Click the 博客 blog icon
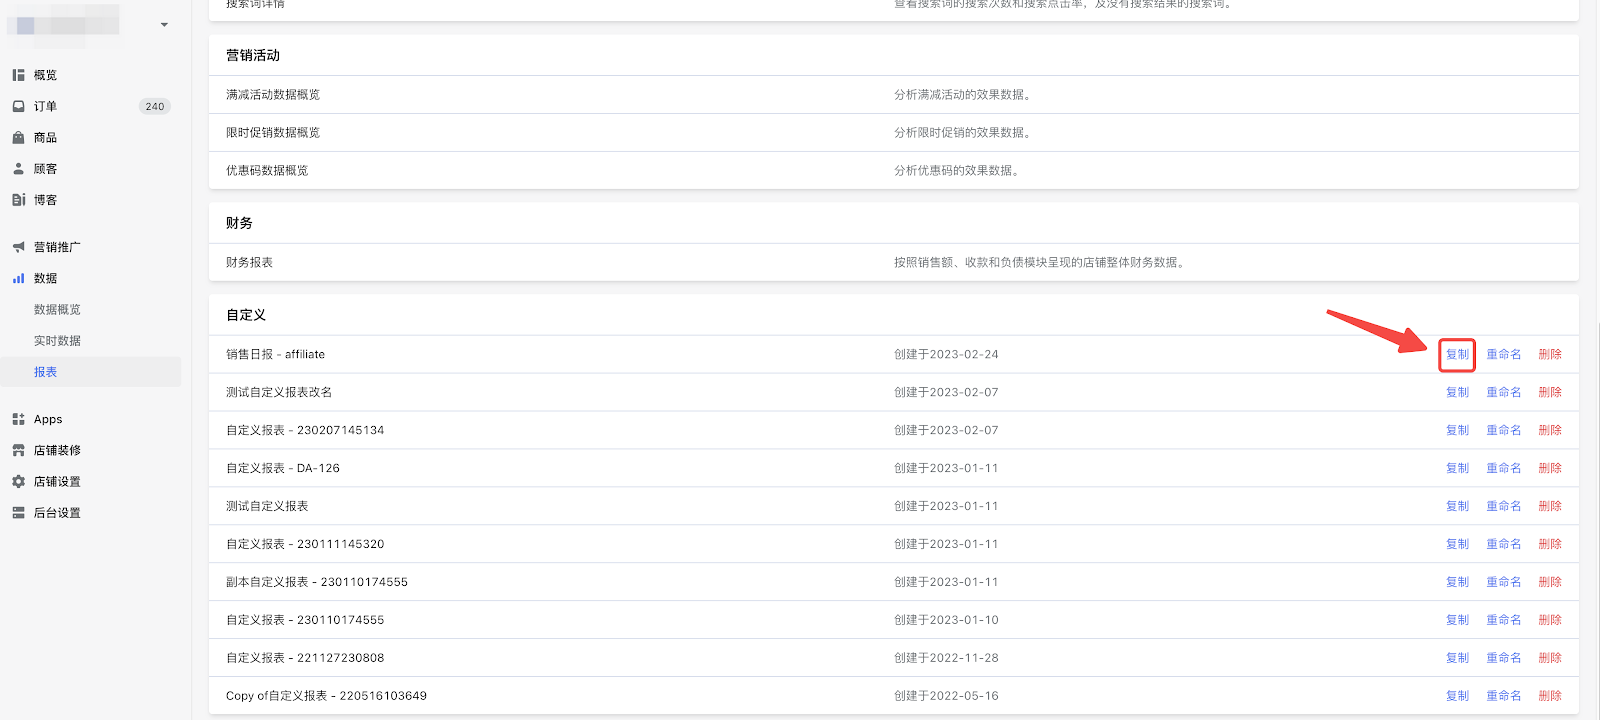The height and width of the screenshot is (720, 1600). [18, 200]
